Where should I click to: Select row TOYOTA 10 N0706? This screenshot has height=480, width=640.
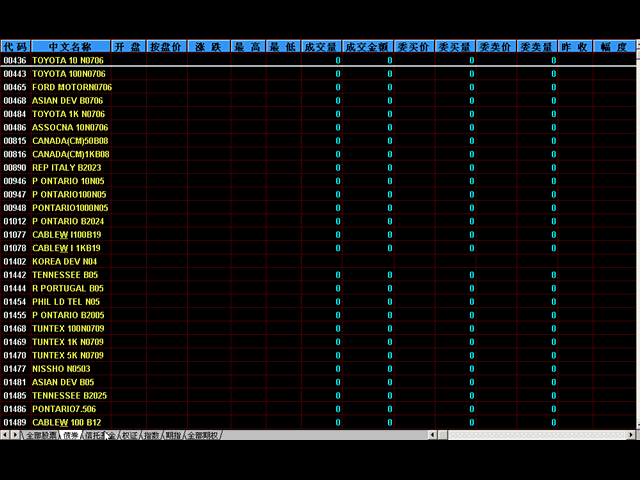318,60
